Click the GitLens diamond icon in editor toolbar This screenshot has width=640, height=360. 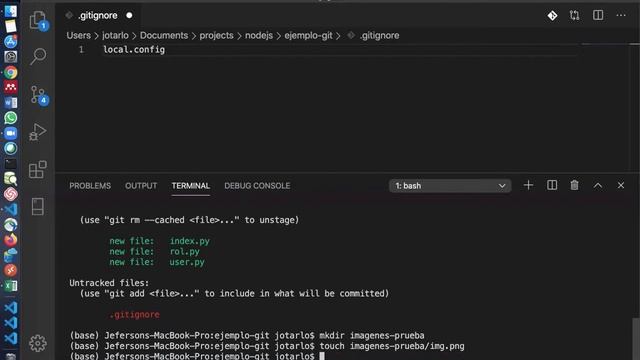[552, 16]
